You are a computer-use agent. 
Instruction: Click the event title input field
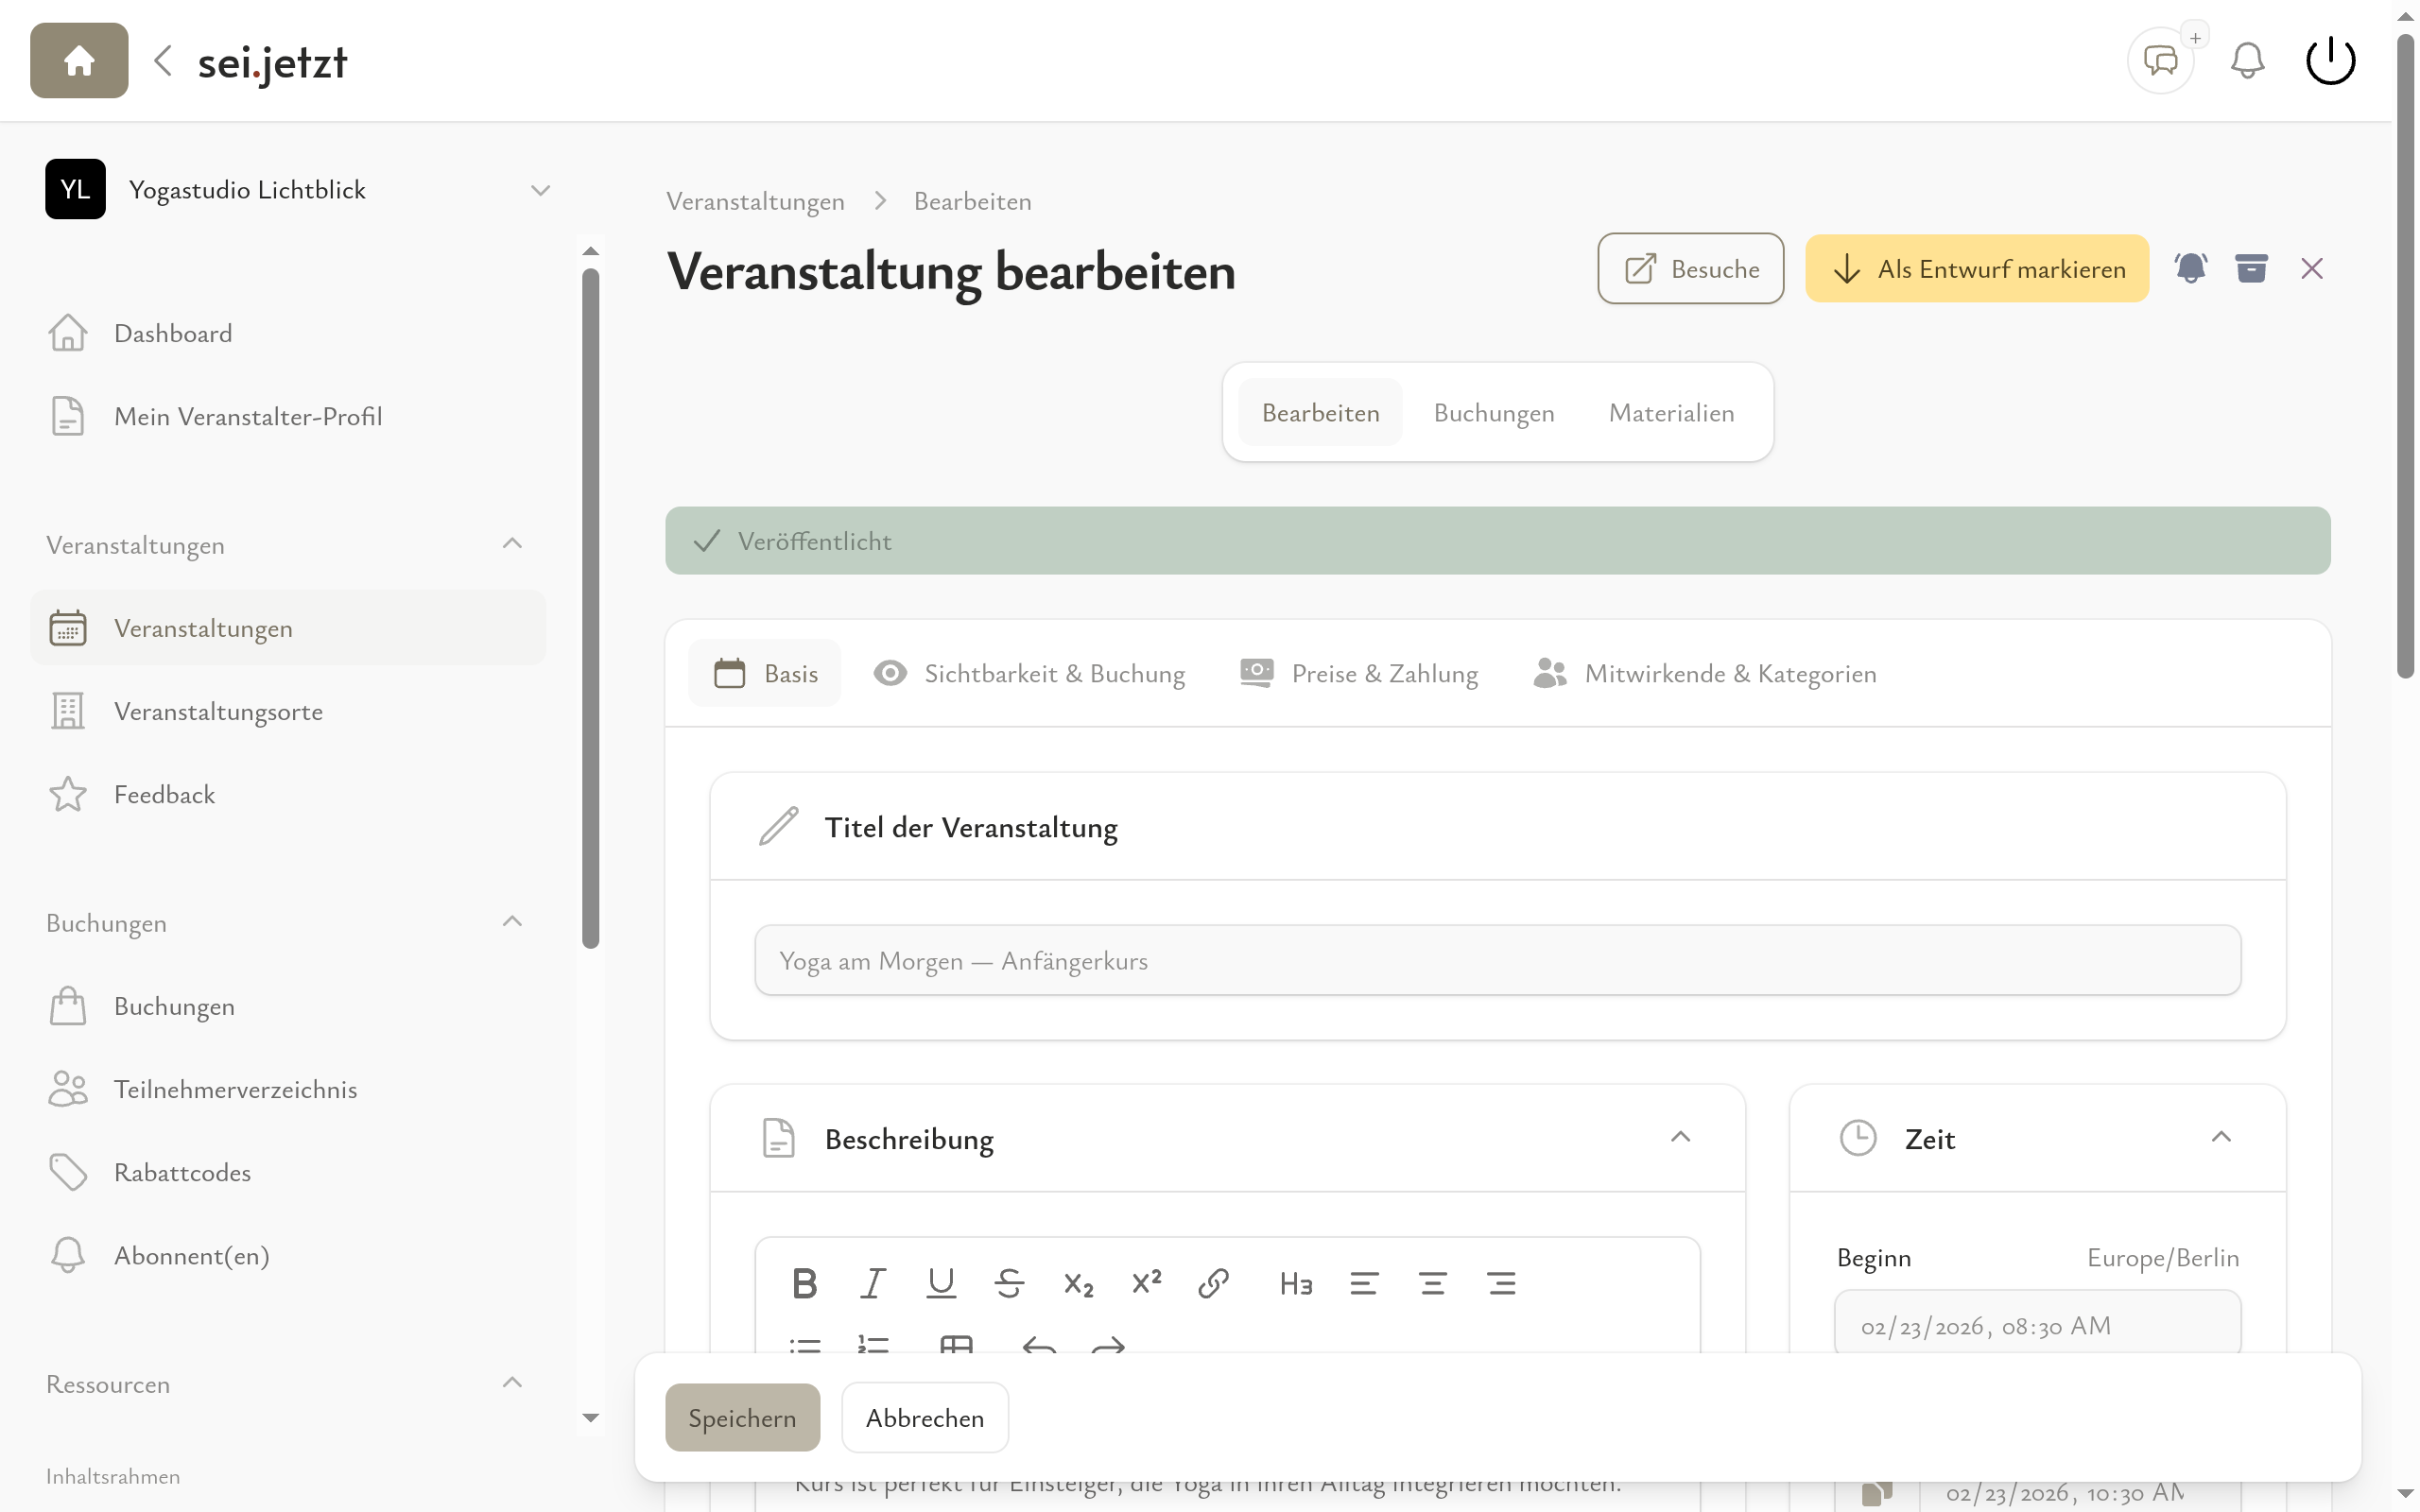[x=1497, y=960]
